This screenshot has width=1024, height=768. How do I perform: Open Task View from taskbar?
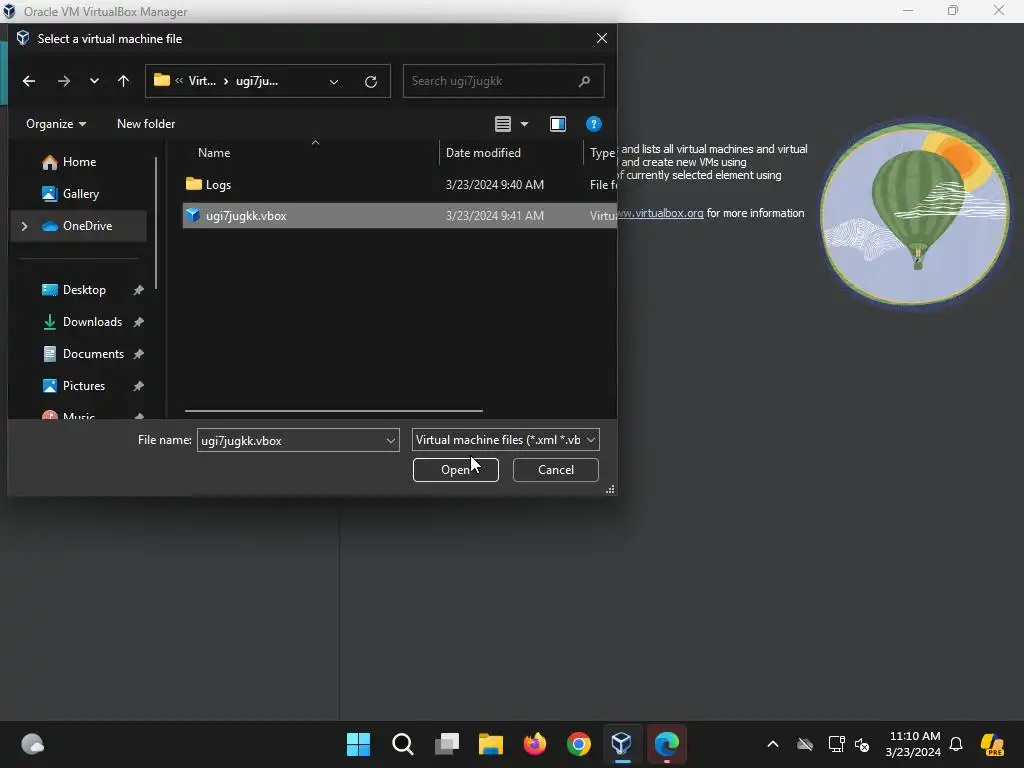pos(447,744)
